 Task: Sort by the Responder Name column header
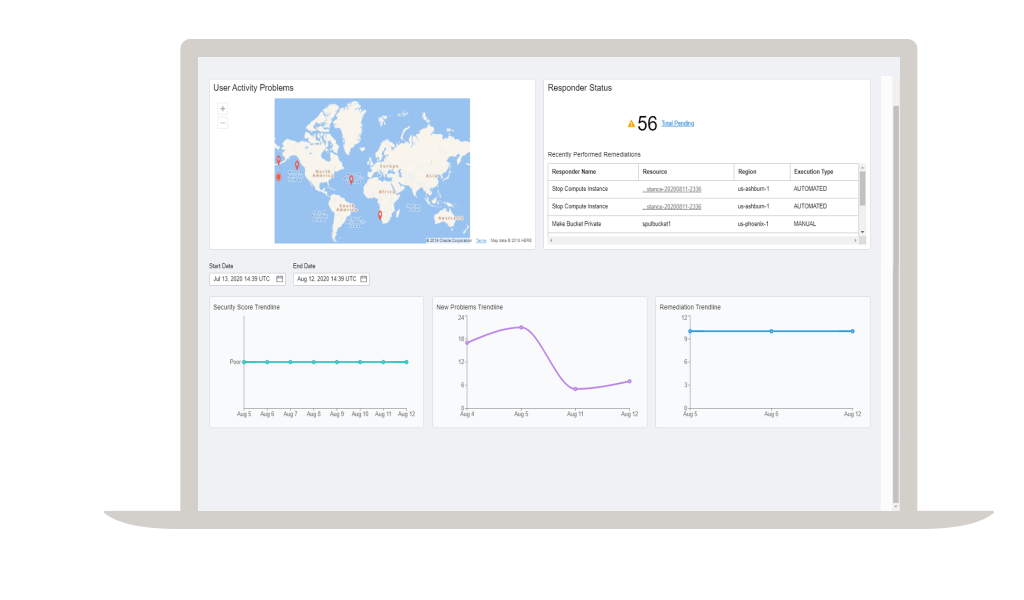click(x=573, y=172)
